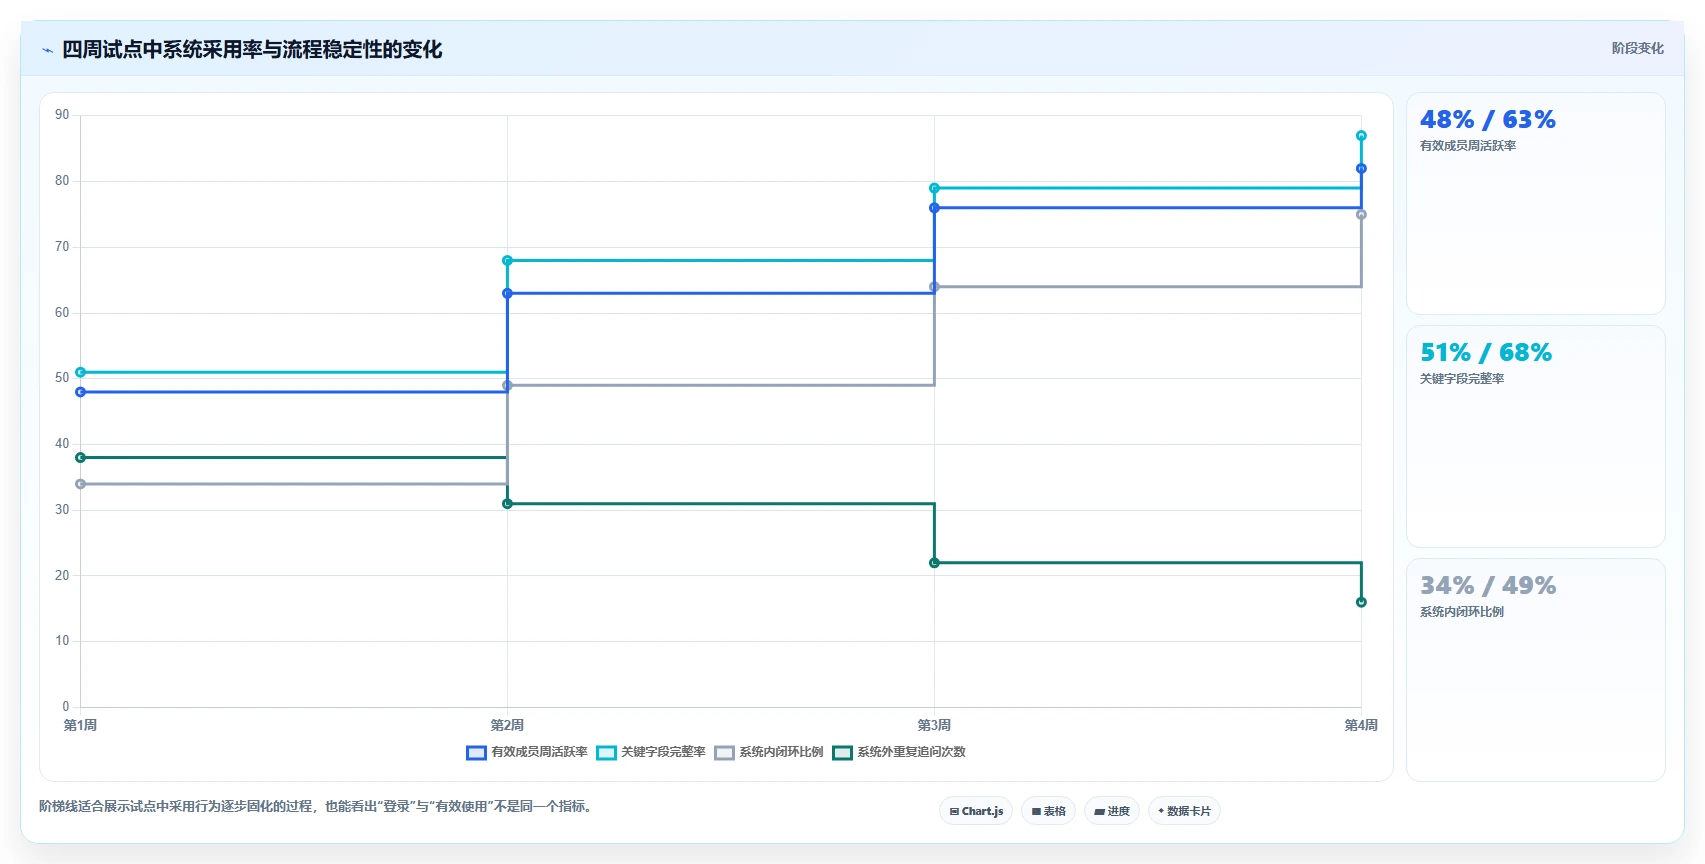The image size is (1705, 864).
Task: Click the week 3 point at 22 on the dark green line
Action: click(x=934, y=563)
